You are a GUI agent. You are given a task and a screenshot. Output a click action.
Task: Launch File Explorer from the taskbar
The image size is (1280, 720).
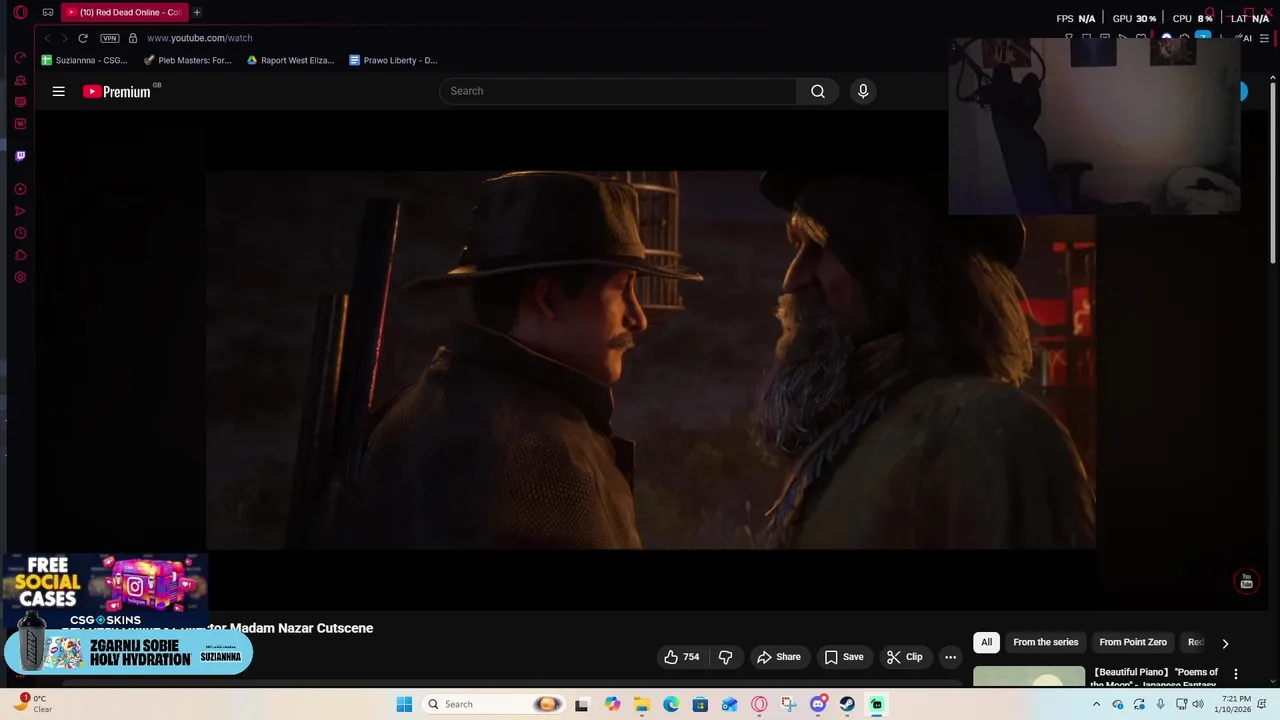click(641, 704)
